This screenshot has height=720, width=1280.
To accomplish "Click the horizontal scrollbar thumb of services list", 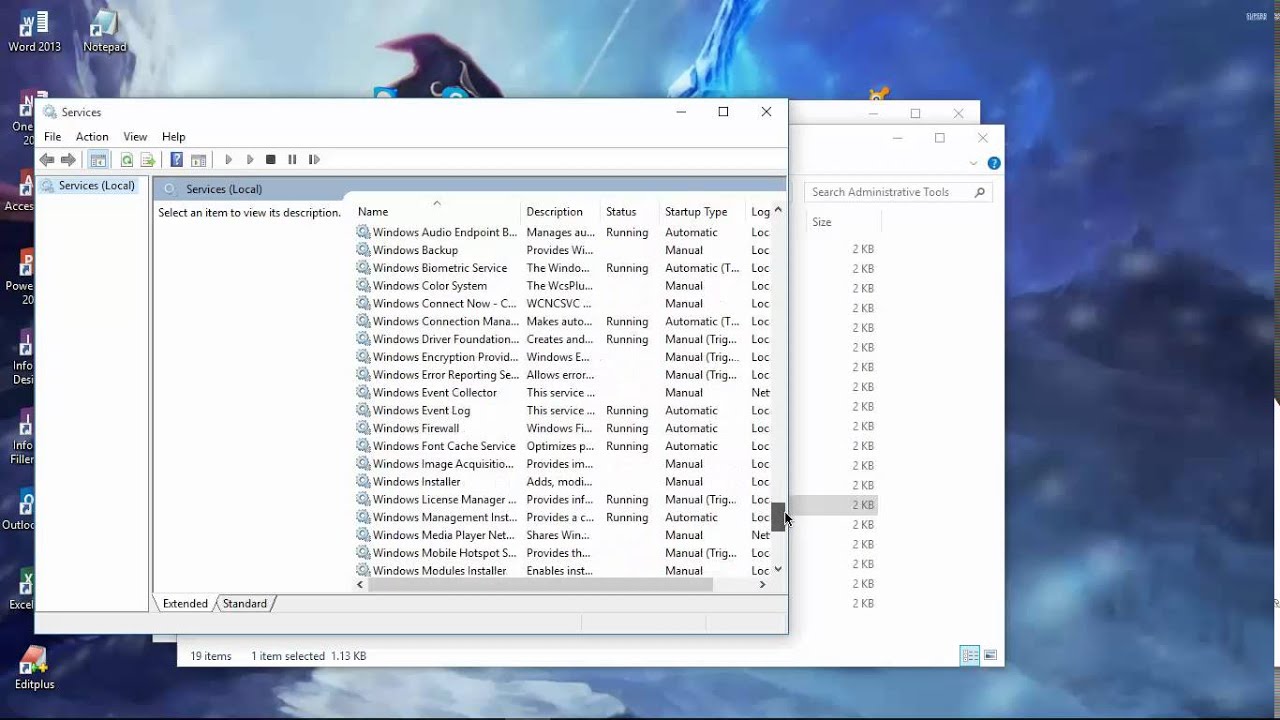I will point(540,585).
